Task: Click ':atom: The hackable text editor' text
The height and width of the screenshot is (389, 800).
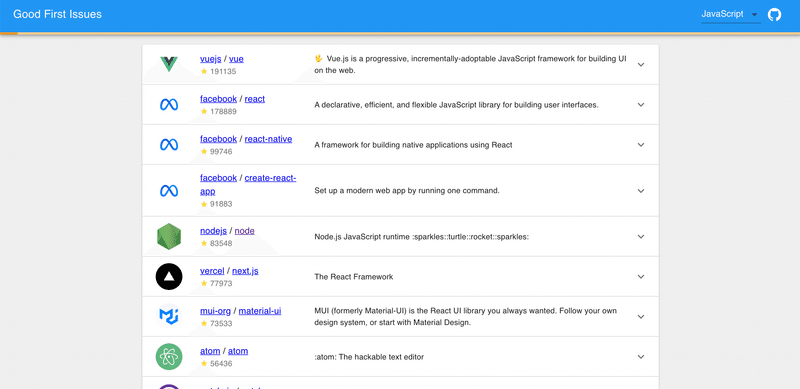Action: coord(369,357)
